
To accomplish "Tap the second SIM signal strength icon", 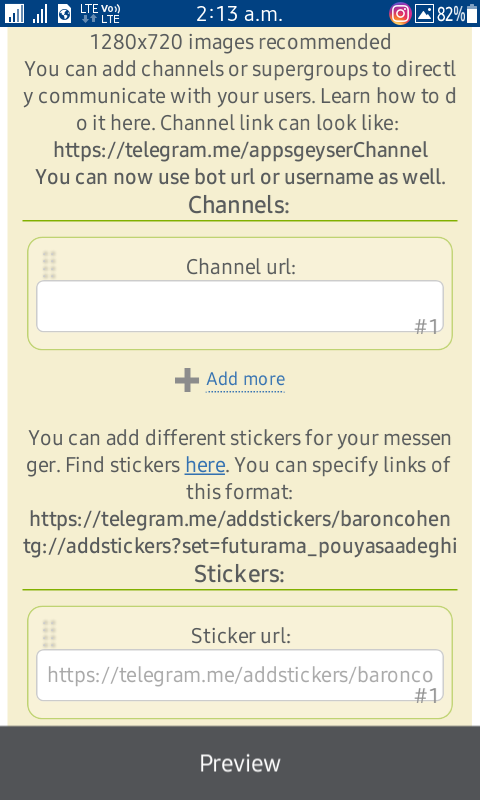I will point(40,14).
